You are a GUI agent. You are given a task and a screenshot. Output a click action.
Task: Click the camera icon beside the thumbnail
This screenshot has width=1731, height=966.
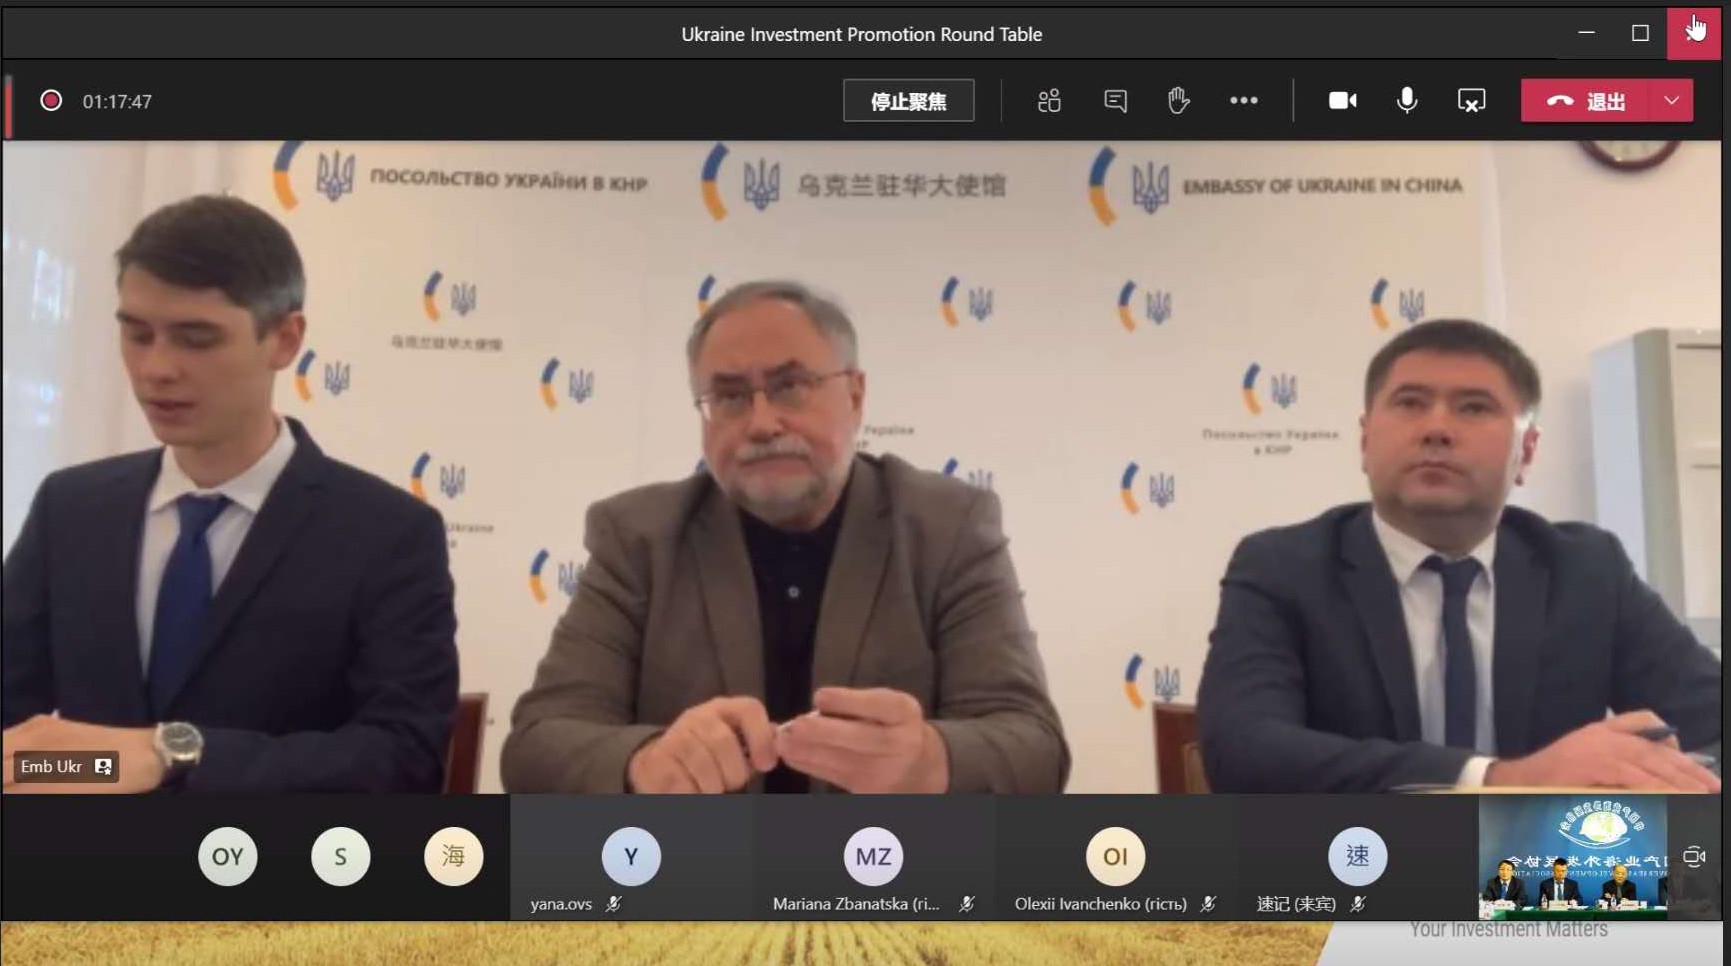(1694, 857)
